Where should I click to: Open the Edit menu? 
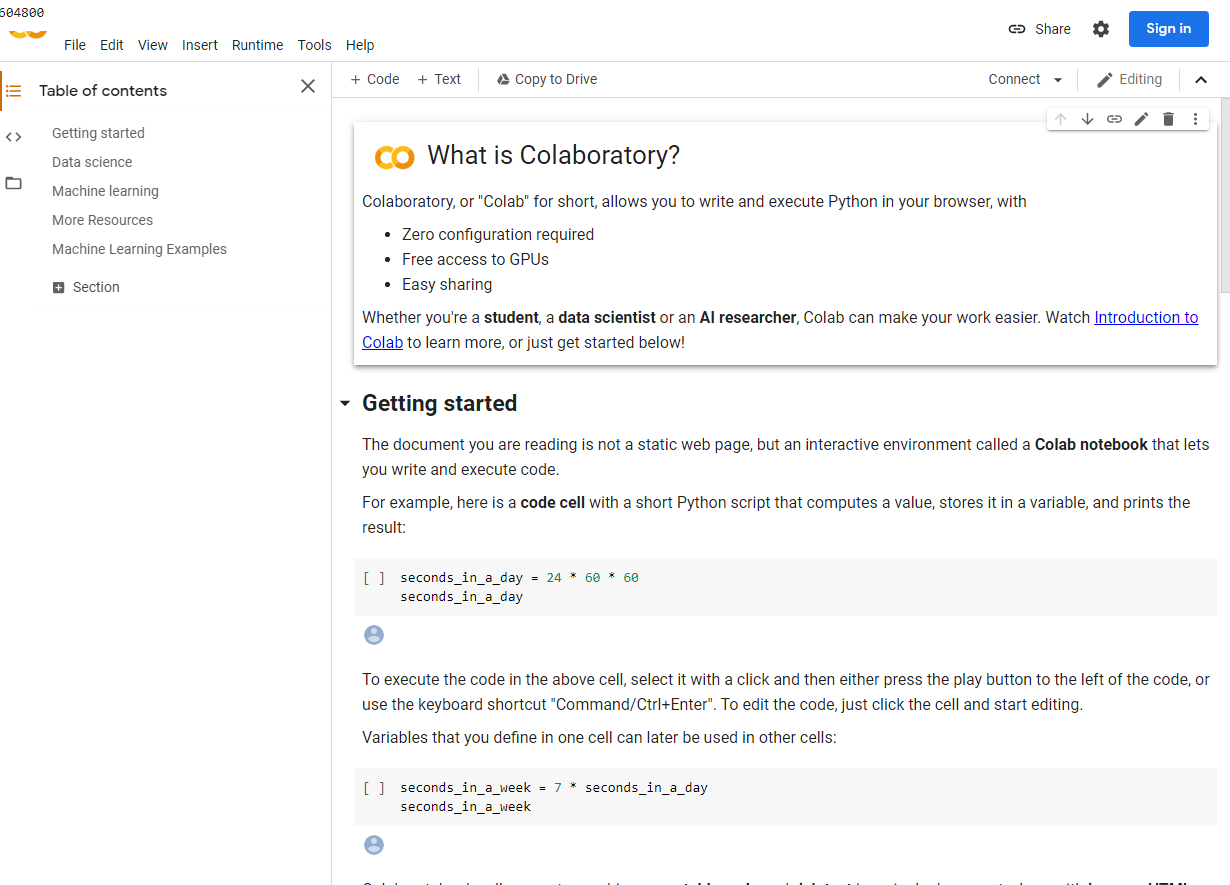(x=112, y=45)
